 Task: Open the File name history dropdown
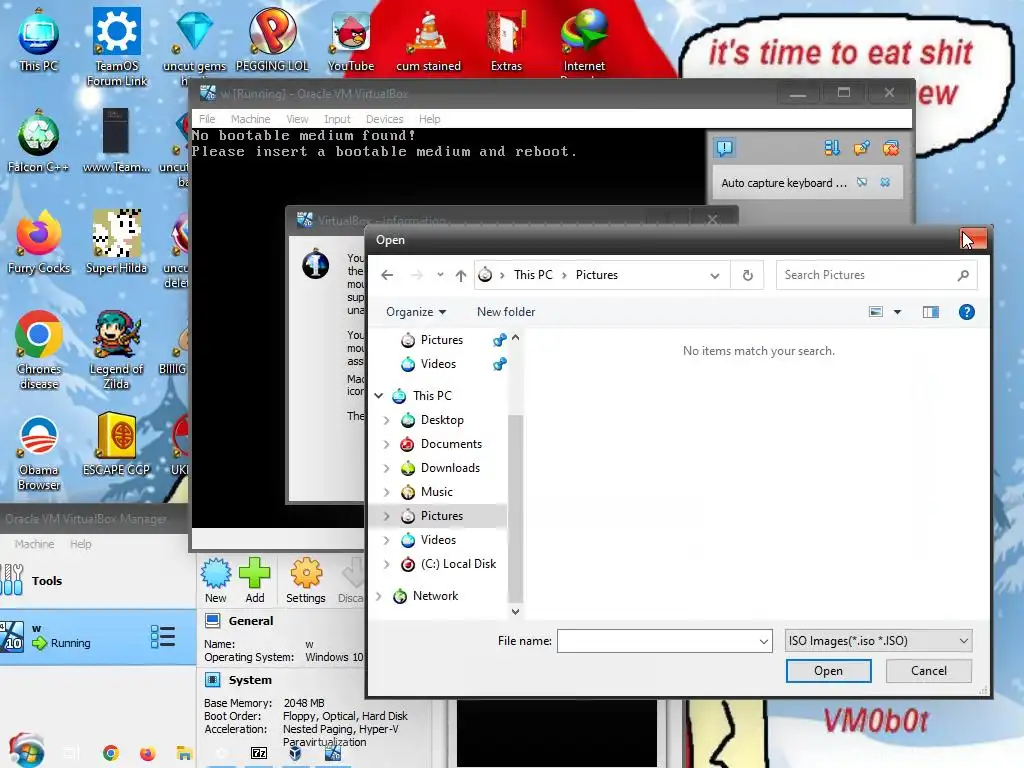click(763, 641)
